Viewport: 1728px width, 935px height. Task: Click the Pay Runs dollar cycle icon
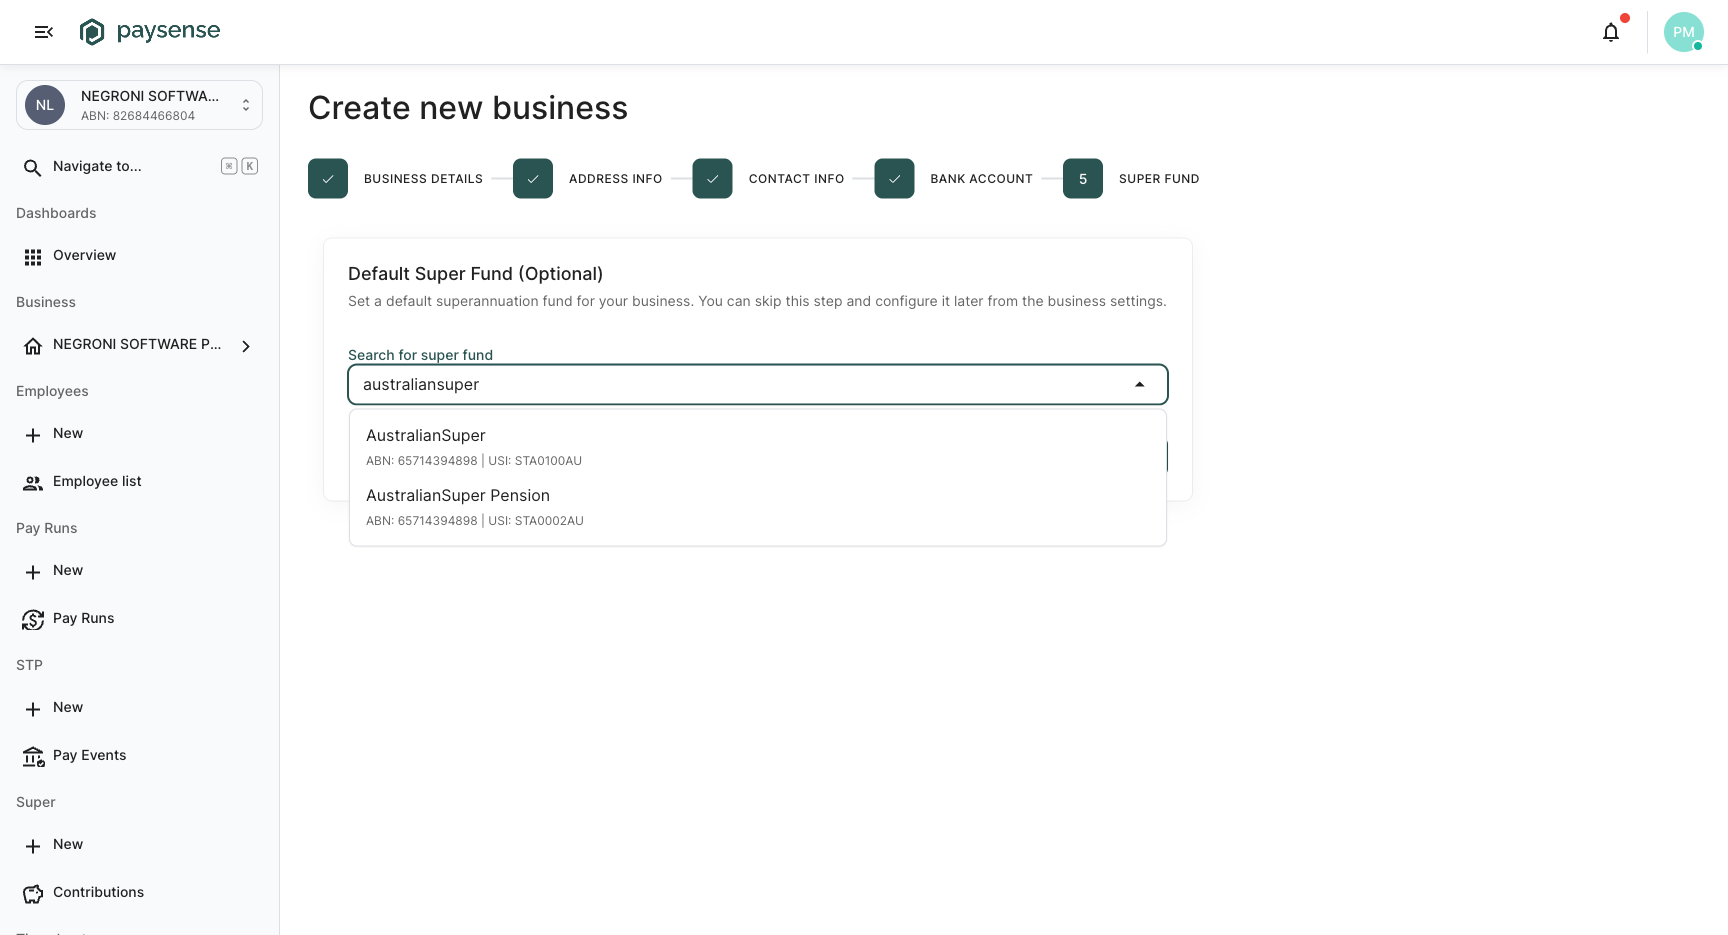click(33, 620)
